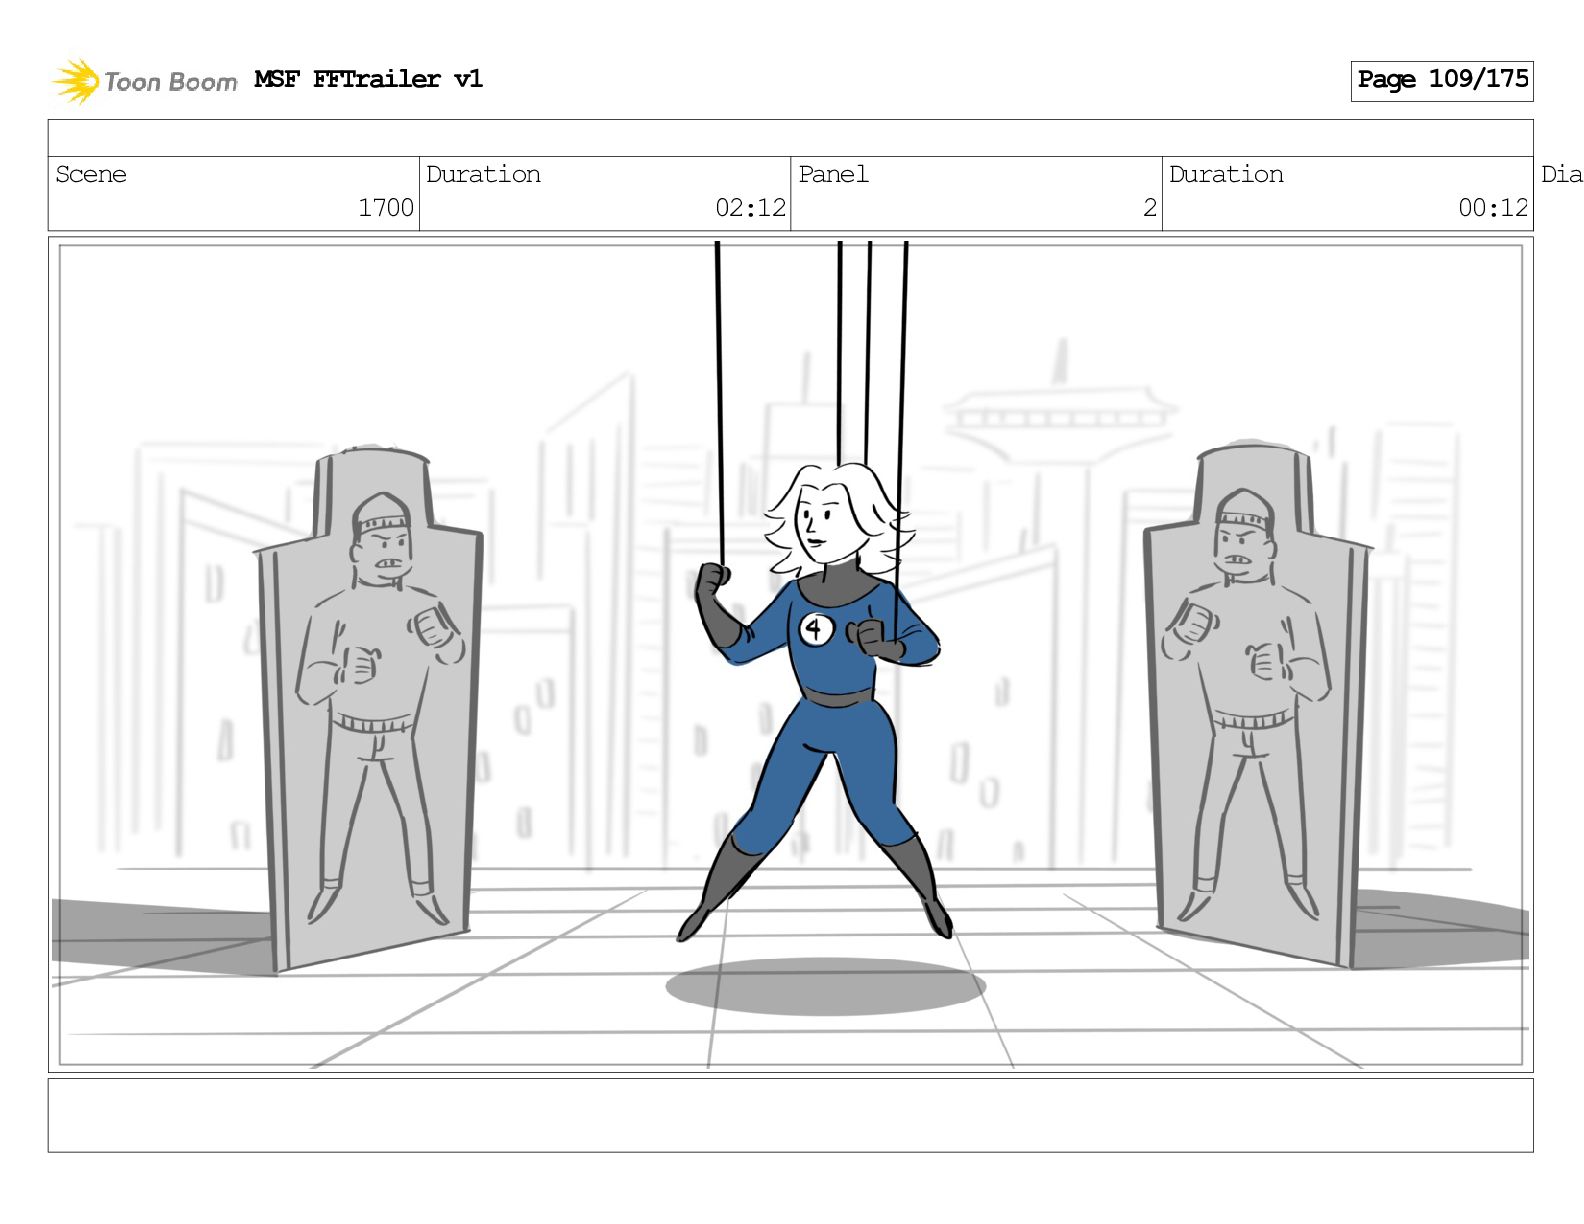Click the truncated 'Dia' column label
Viewport: 1584px width, 1224px height.
(x=1561, y=174)
